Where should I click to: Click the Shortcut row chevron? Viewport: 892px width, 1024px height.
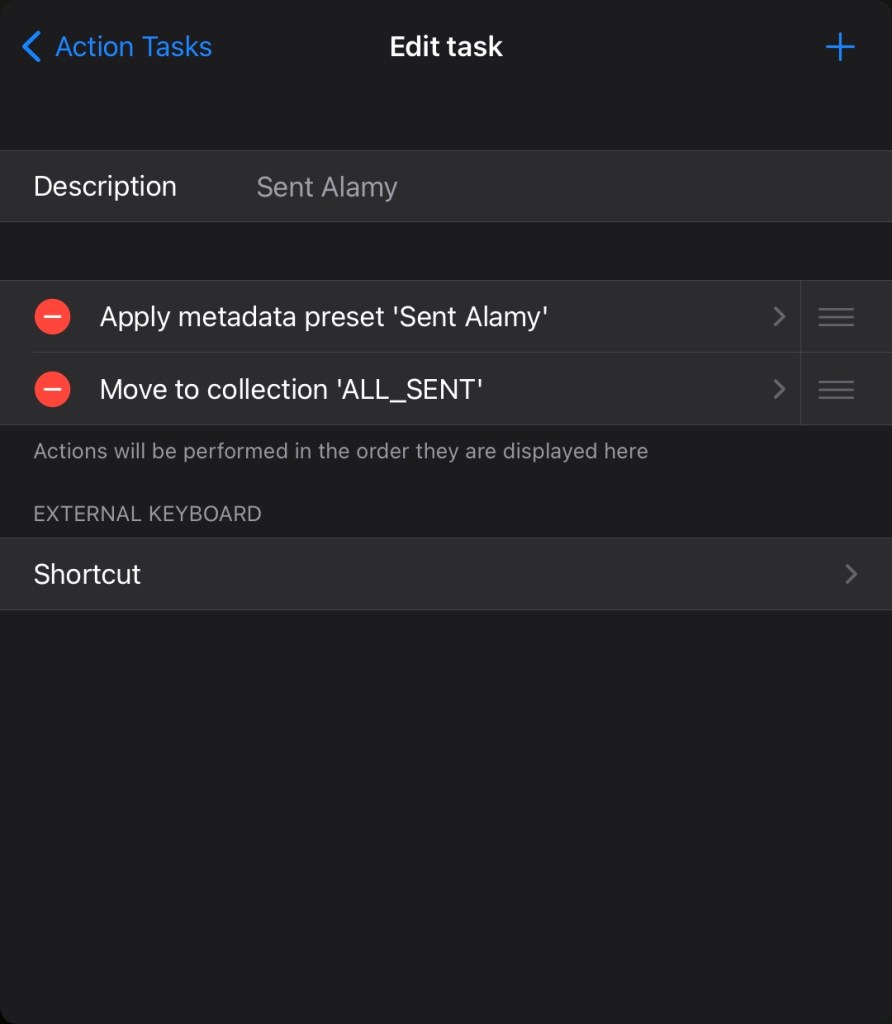tap(851, 574)
